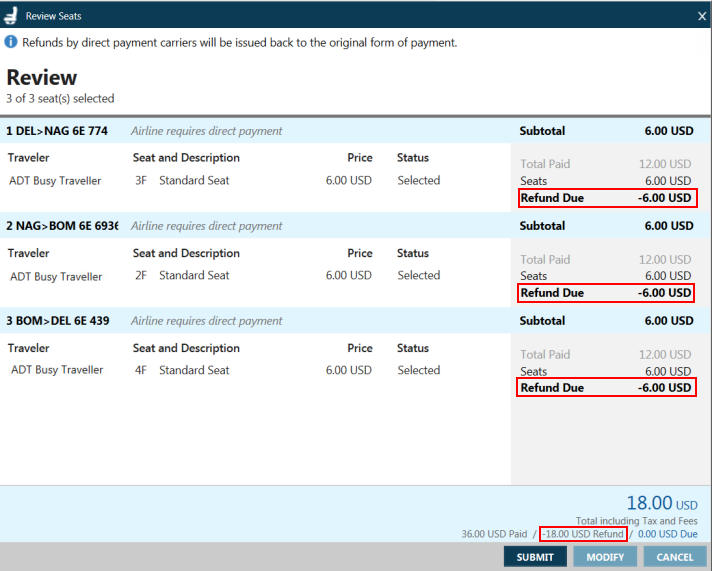Viewport: 712px width, 571px height.
Task: Cancel the seat review
Action: (675, 557)
